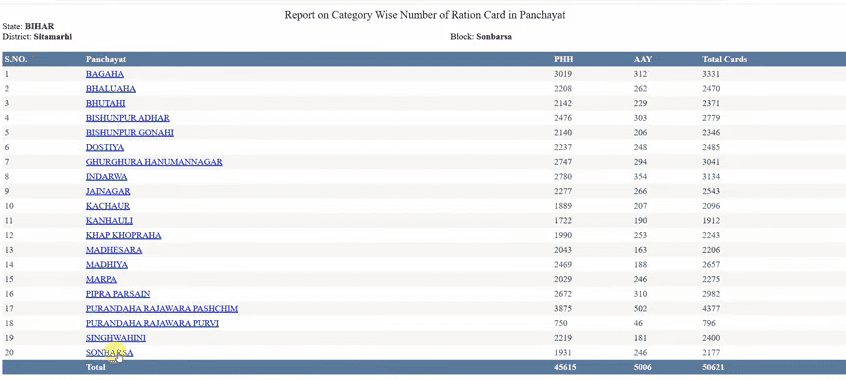Image resolution: width=846 pixels, height=380 pixels.
Task: Click the KHAP KHOPRAHA link
Action: (124, 235)
